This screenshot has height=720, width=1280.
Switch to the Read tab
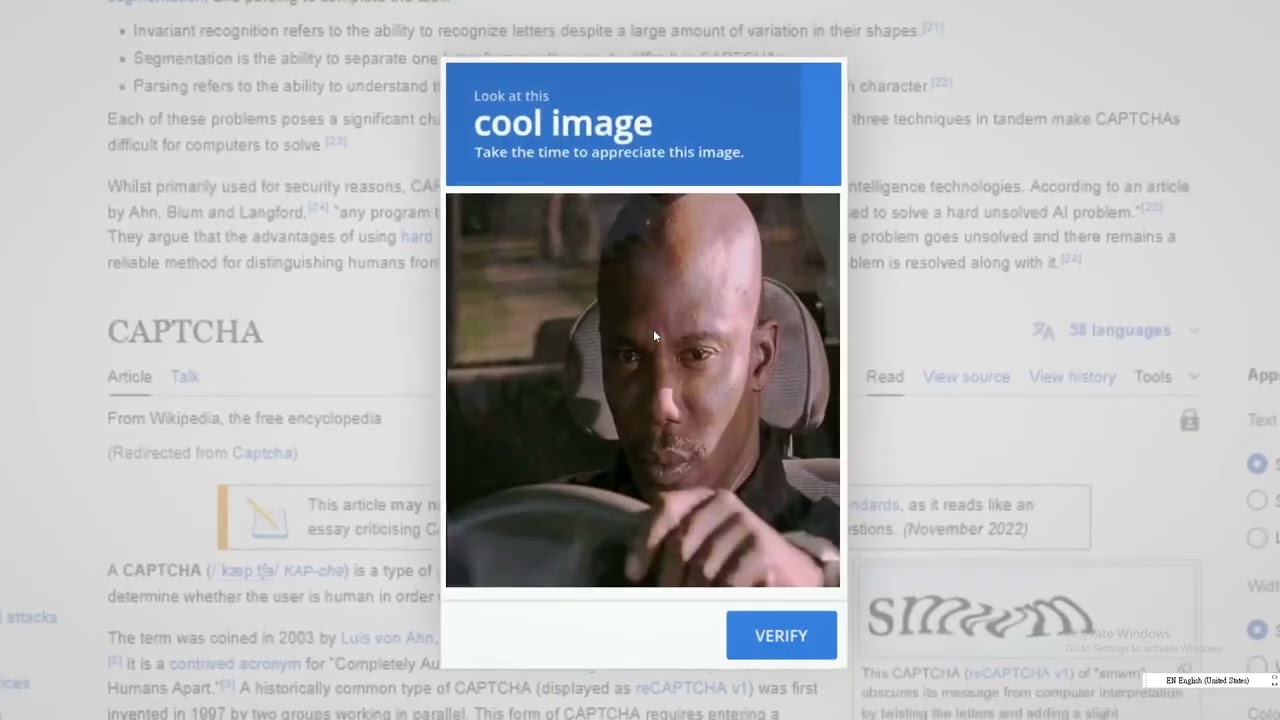[x=884, y=376]
